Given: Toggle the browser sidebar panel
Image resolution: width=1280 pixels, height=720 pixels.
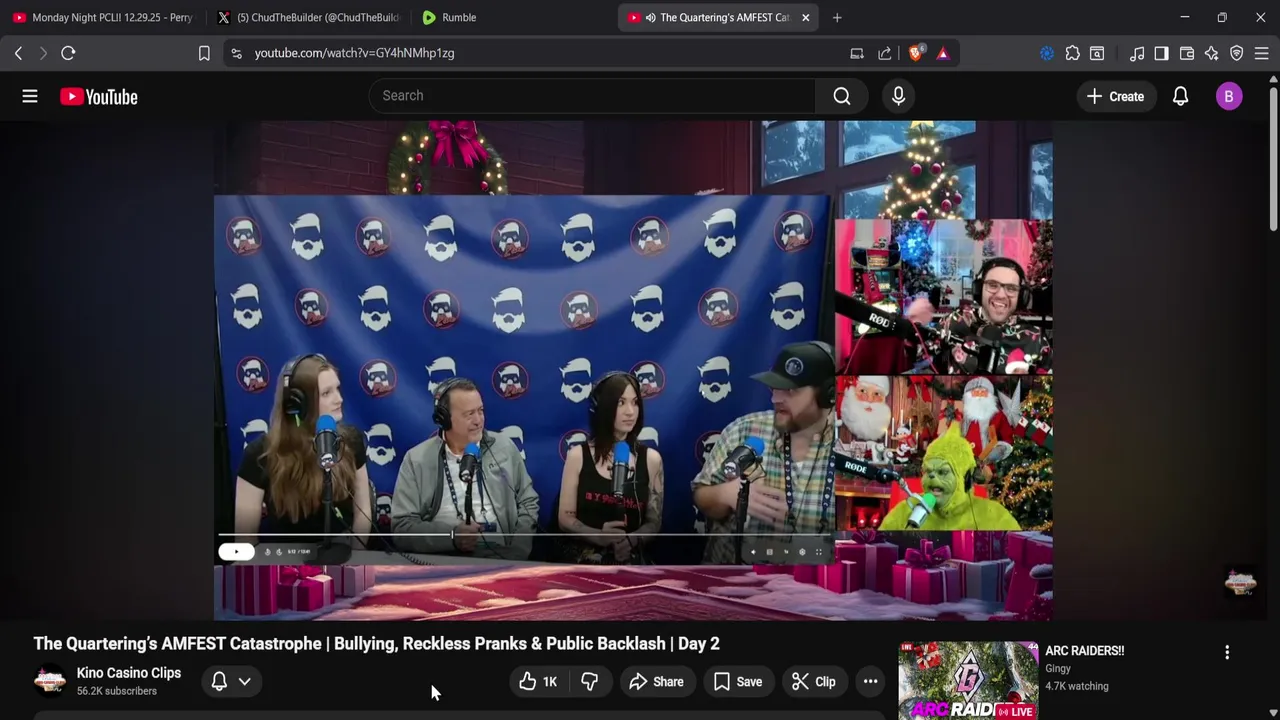Looking at the screenshot, I should point(1161,53).
